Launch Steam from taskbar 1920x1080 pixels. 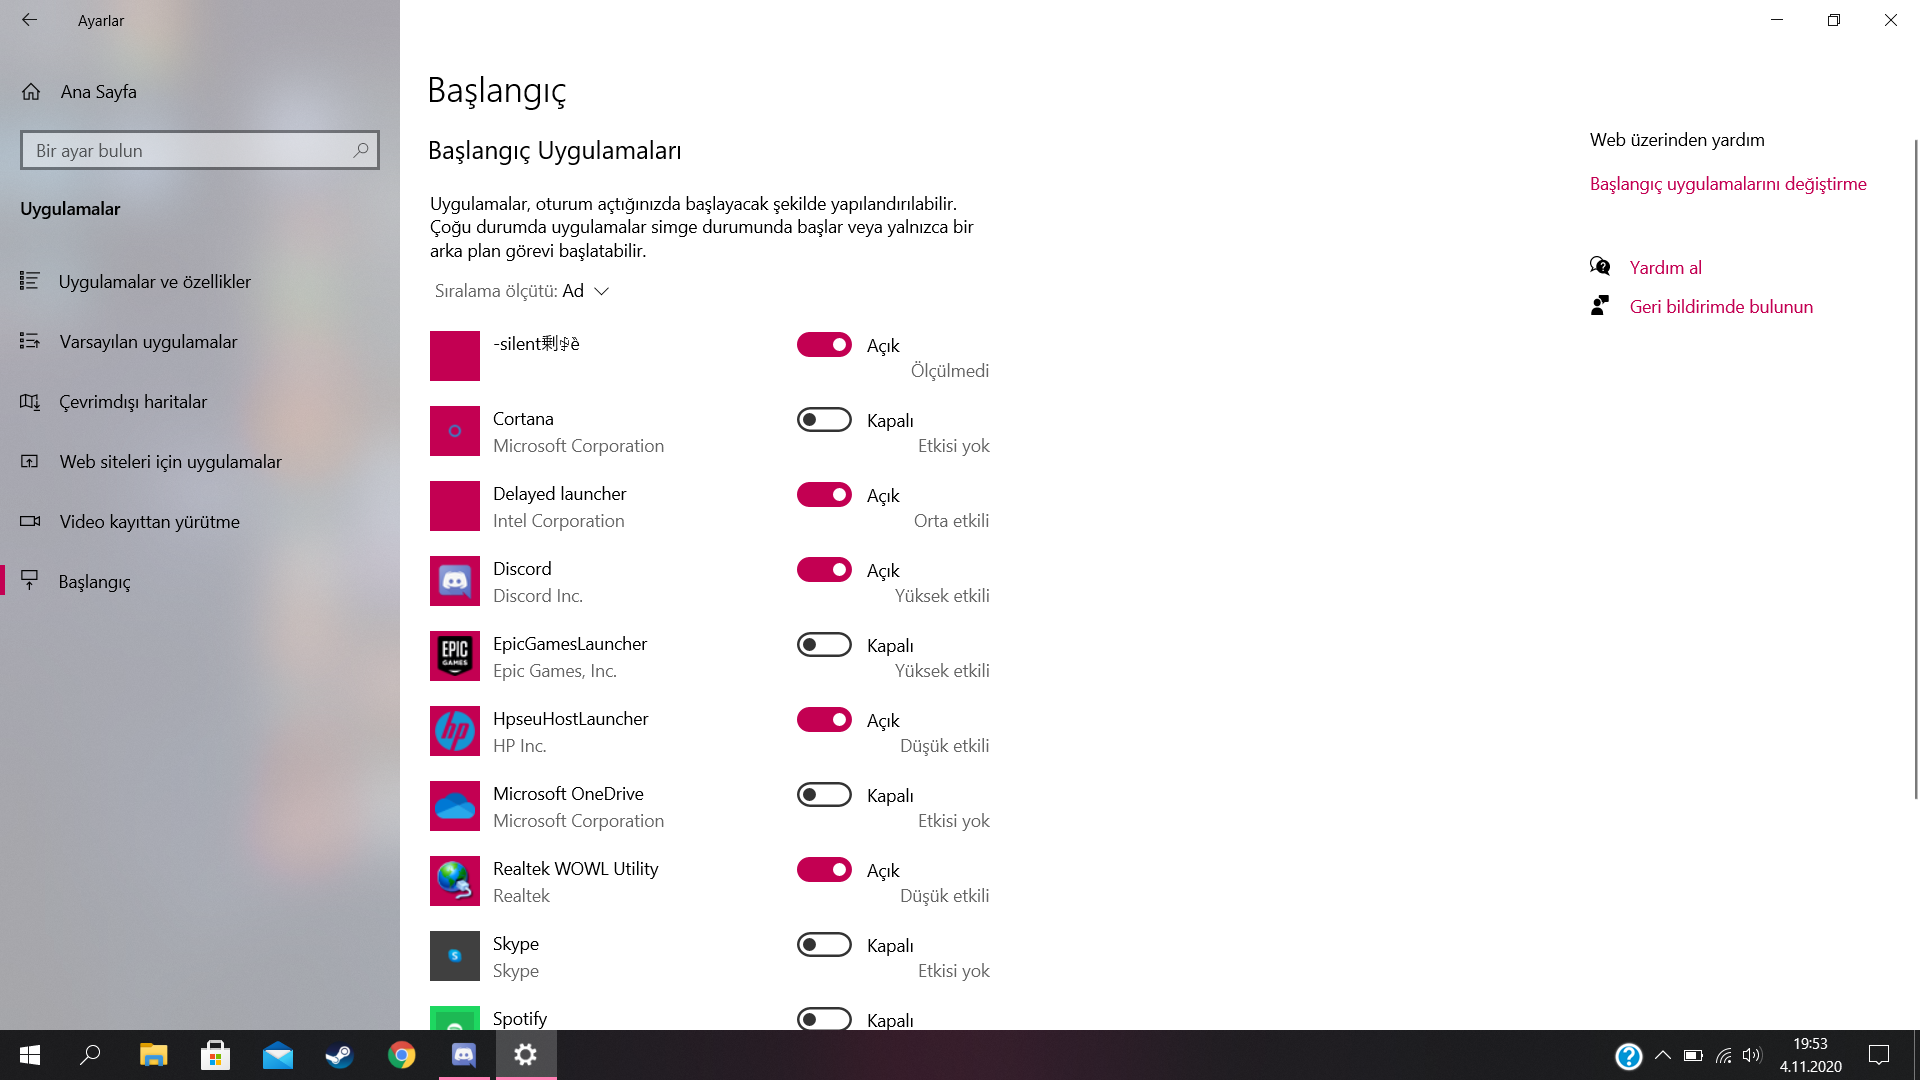click(339, 1055)
